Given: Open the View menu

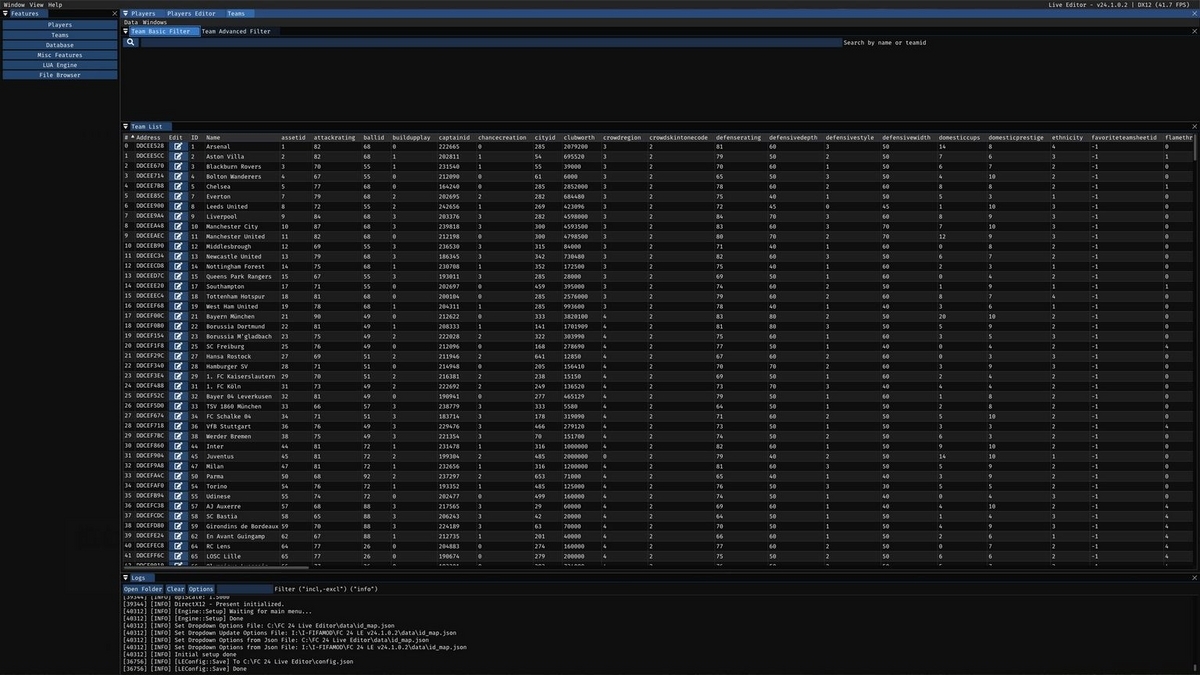Looking at the screenshot, I should (36, 5).
